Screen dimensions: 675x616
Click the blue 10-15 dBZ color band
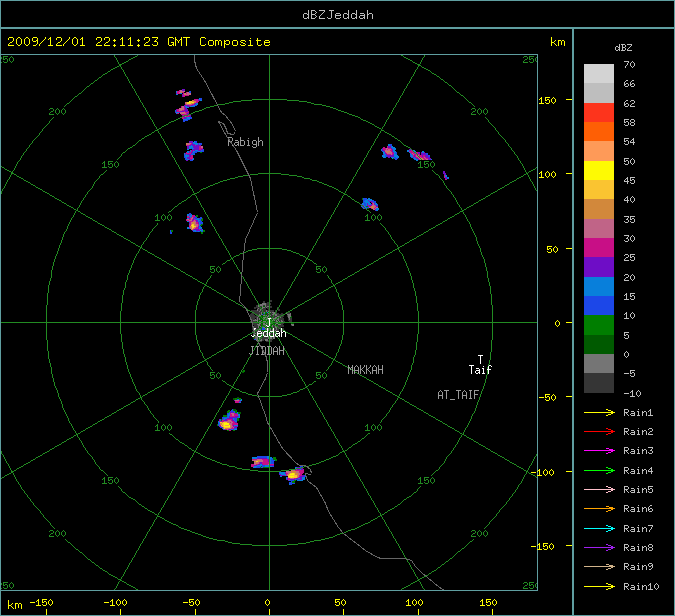pos(599,306)
